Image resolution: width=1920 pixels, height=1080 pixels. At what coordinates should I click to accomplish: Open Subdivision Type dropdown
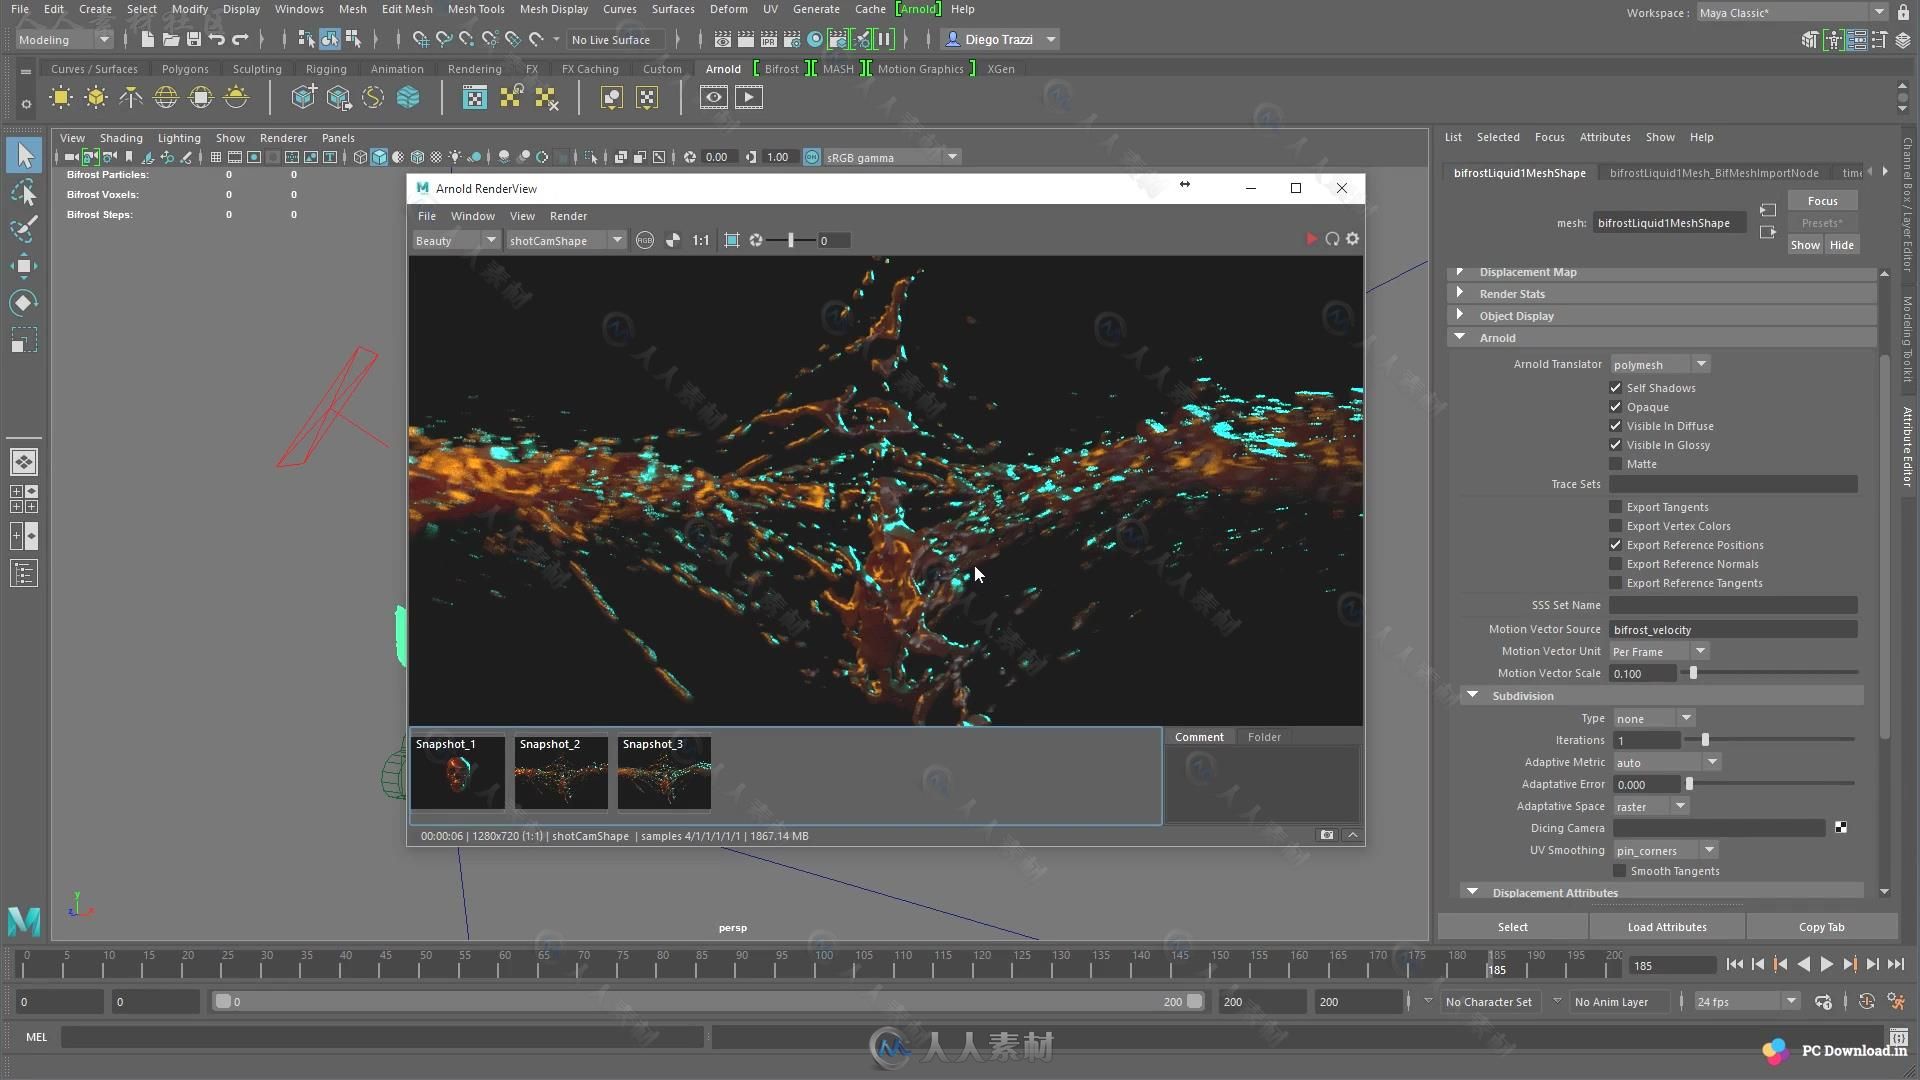click(x=1653, y=718)
